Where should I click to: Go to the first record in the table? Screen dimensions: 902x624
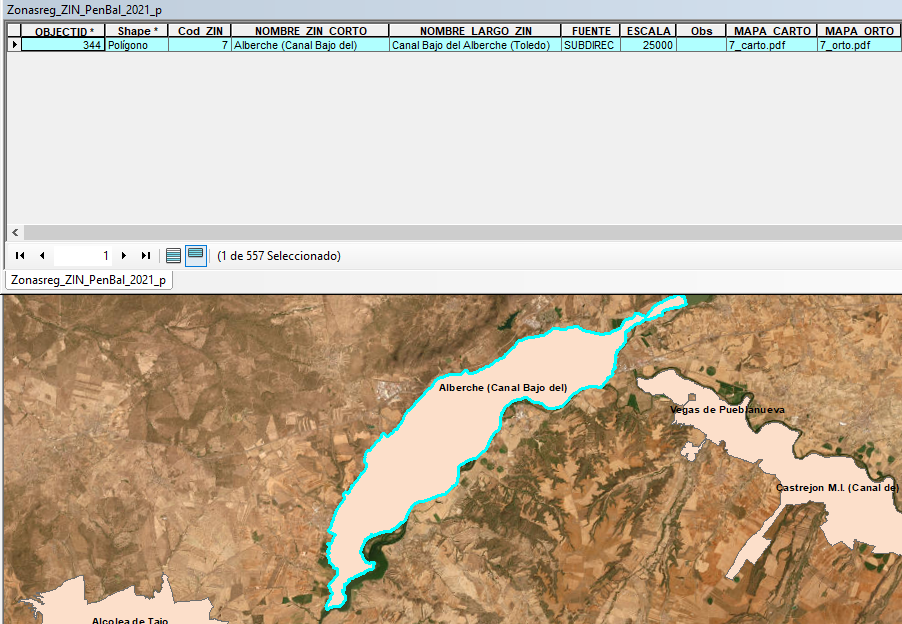(19, 255)
